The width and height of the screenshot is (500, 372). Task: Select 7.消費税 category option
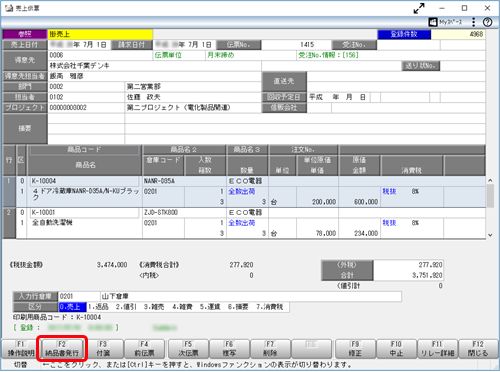click(270, 307)
